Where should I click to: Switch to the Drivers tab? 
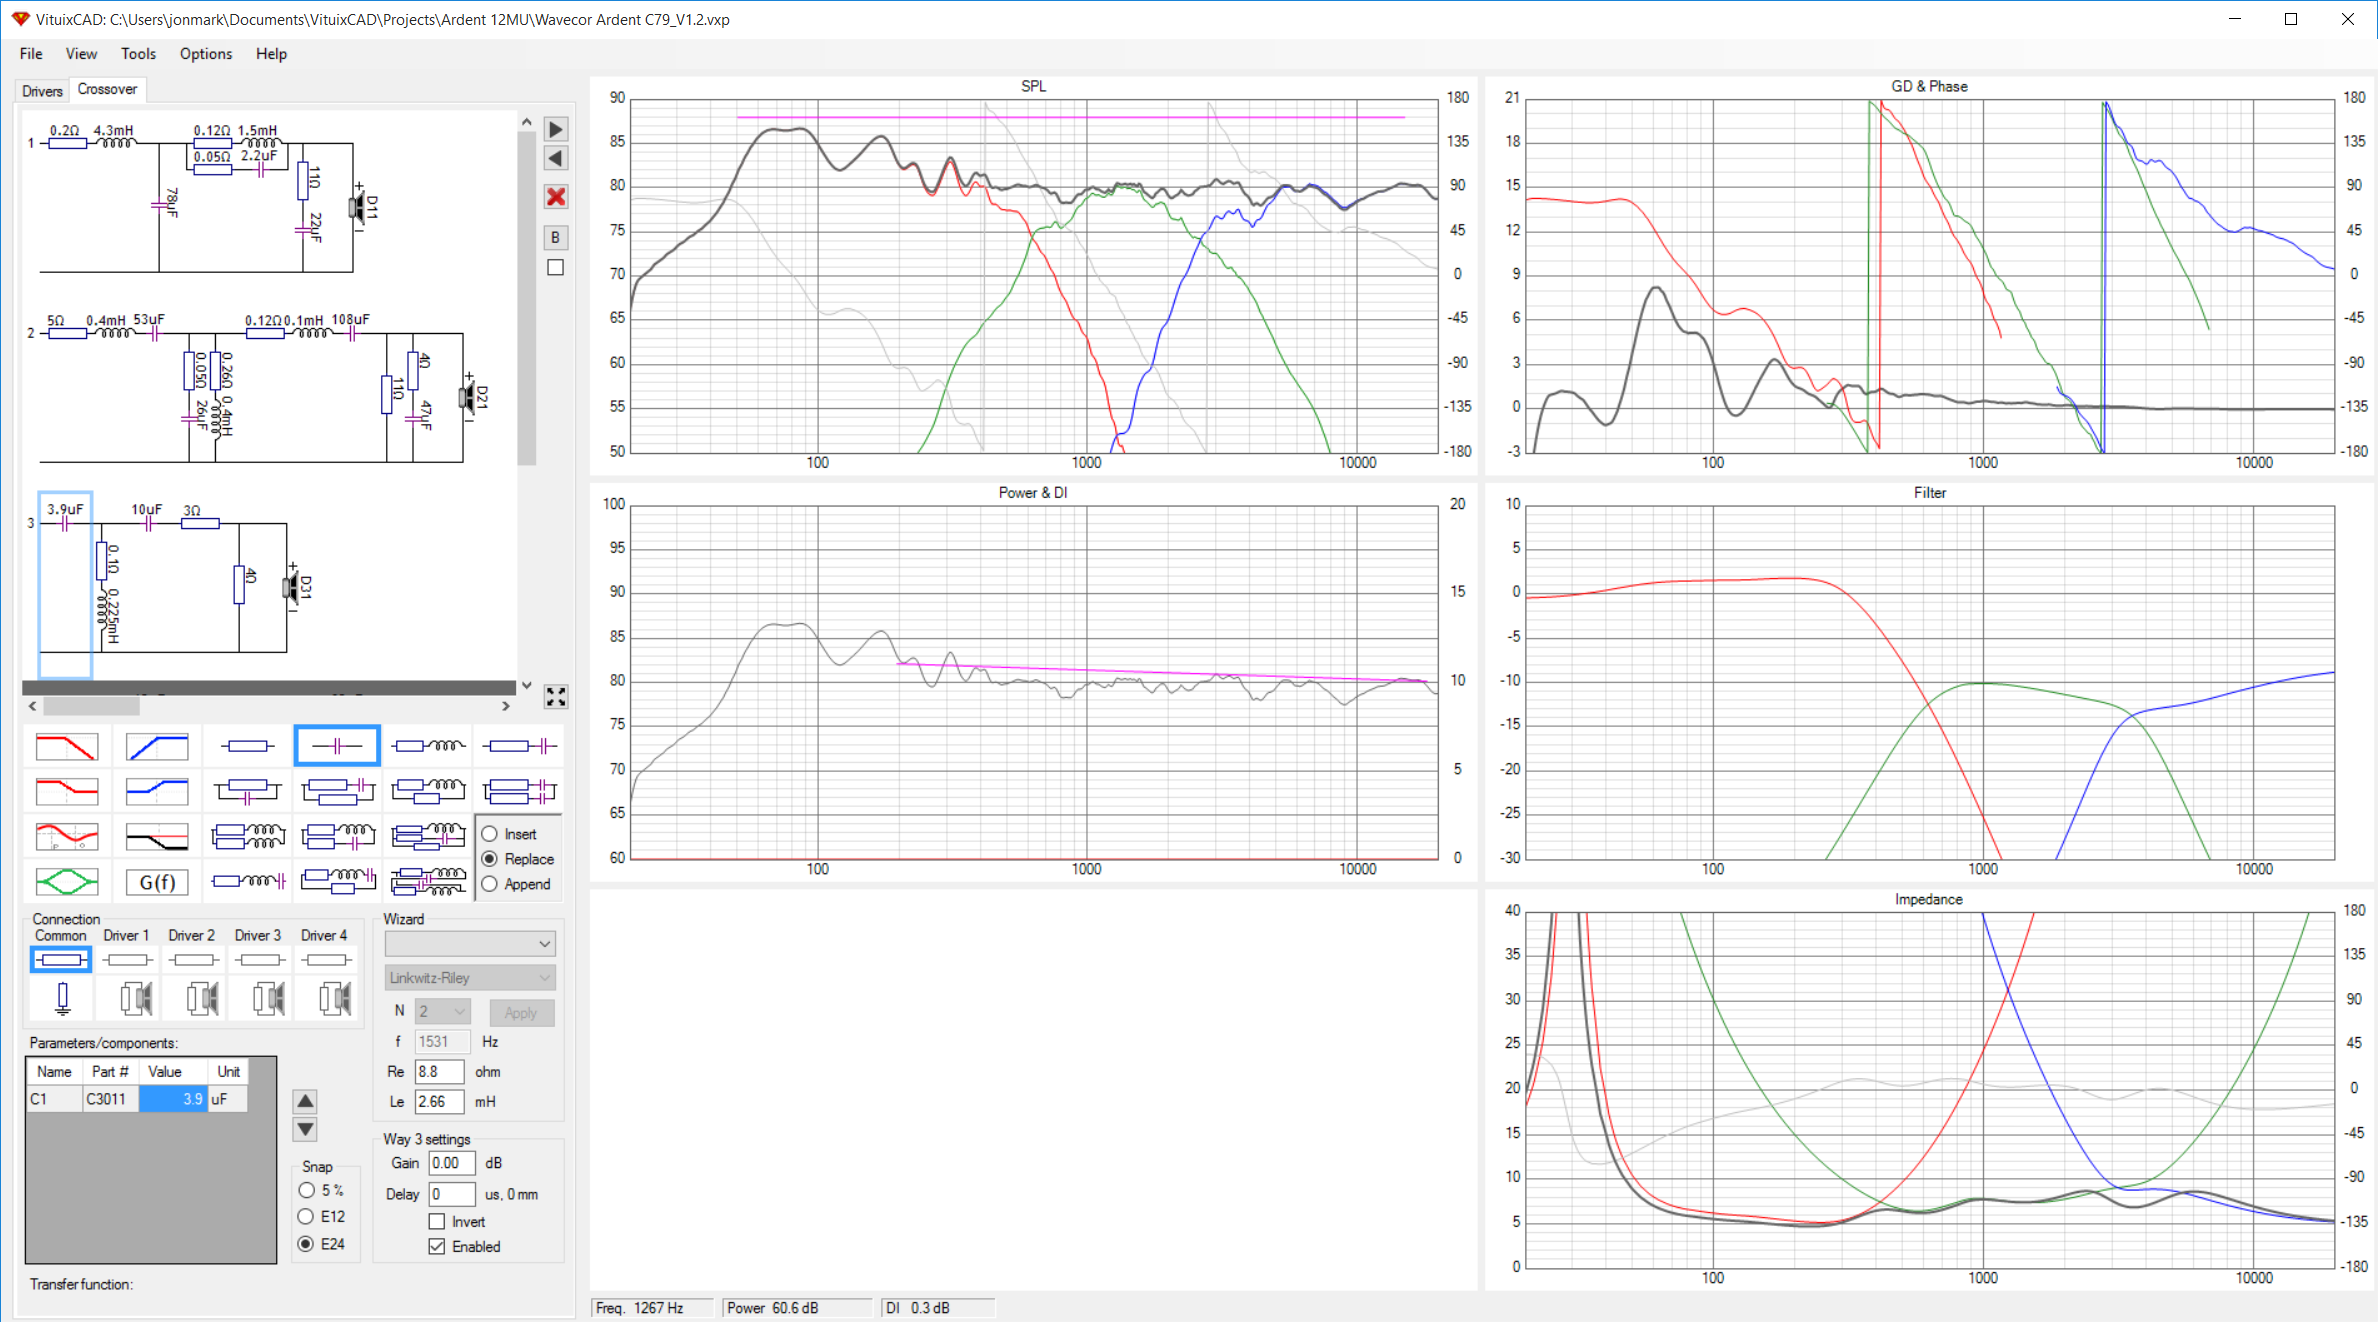pyautogui.click(x=42, y=90)
